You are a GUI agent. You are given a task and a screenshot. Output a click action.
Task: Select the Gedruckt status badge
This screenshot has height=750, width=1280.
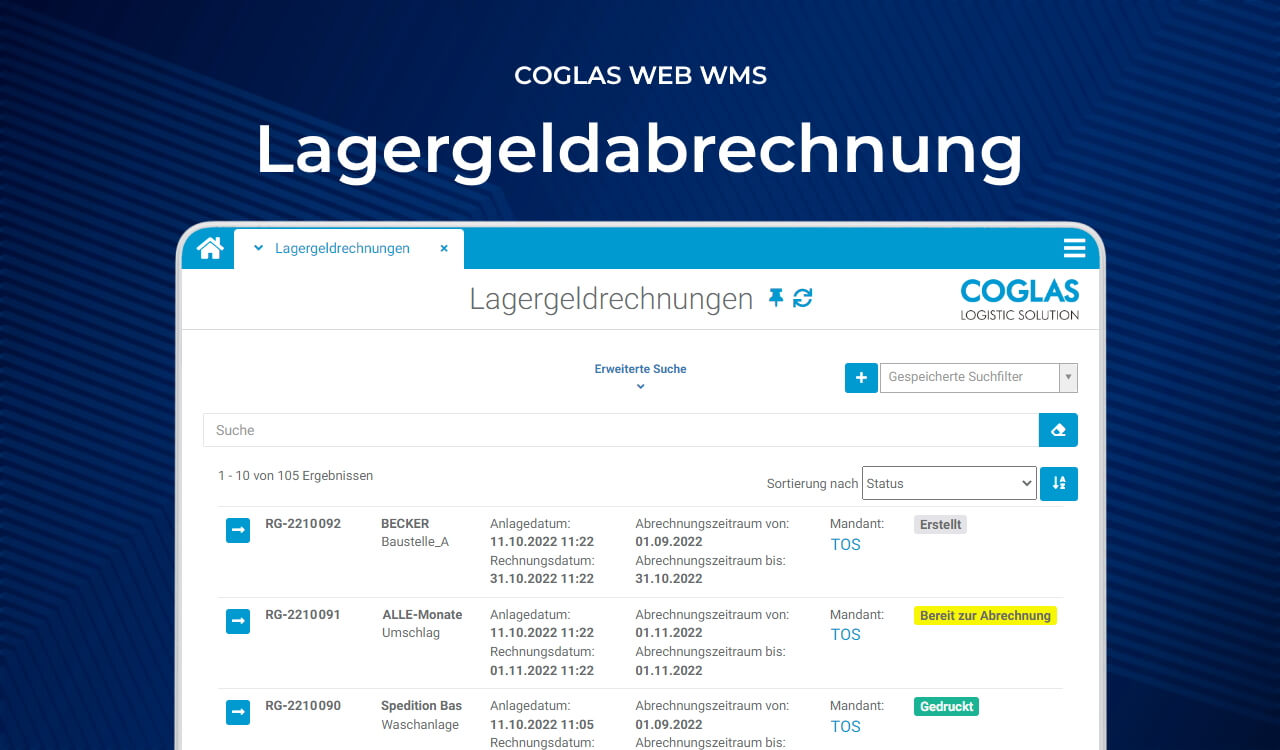946,706
